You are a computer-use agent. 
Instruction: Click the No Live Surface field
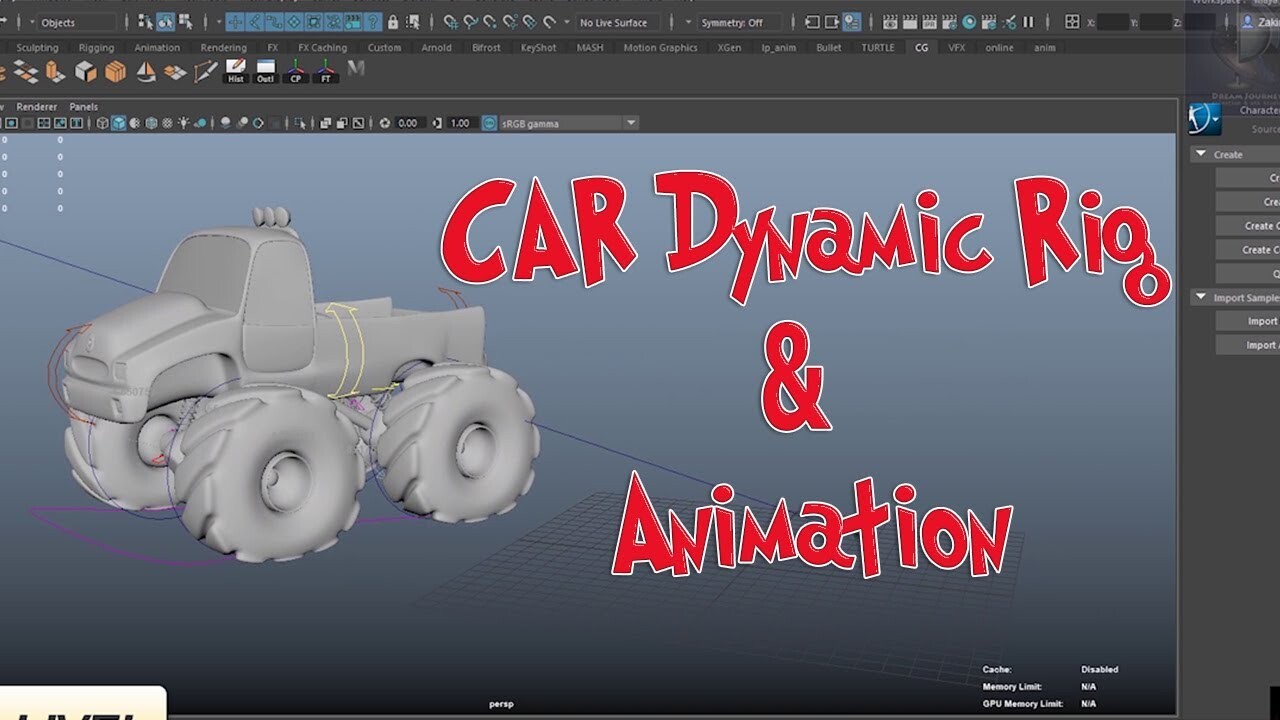[x=615, y=21]
